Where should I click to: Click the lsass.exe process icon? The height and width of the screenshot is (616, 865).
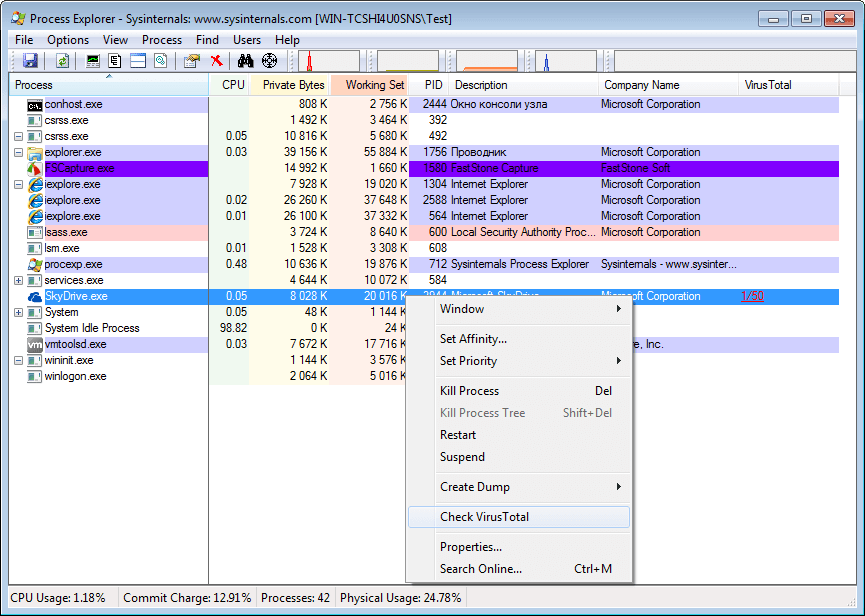pyautogui.click(x=35, y=233)
